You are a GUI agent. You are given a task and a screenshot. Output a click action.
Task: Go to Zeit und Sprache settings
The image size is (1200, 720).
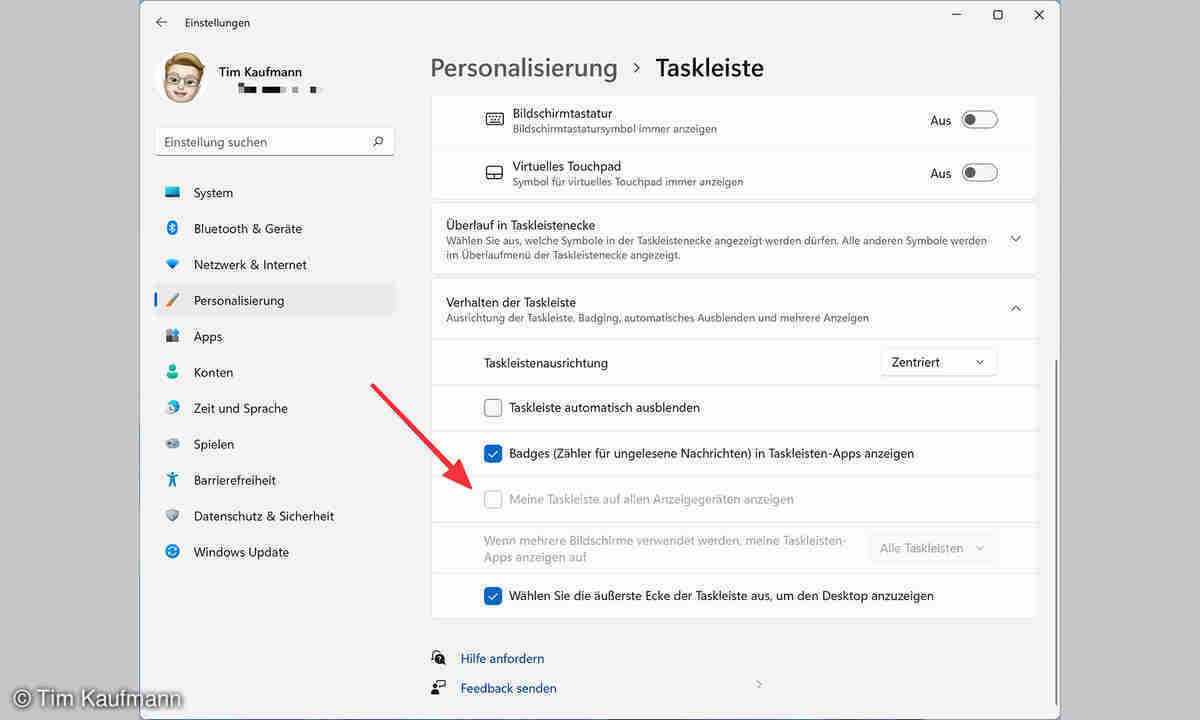(x=240, y=409)
